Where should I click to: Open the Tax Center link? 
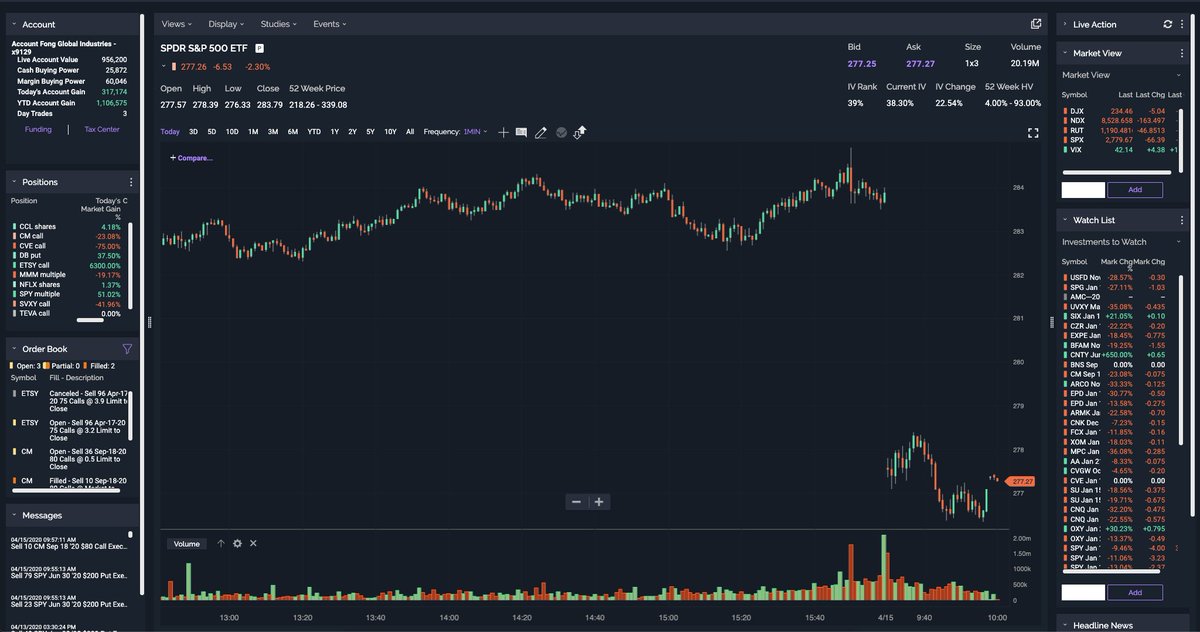click(101, 129)
